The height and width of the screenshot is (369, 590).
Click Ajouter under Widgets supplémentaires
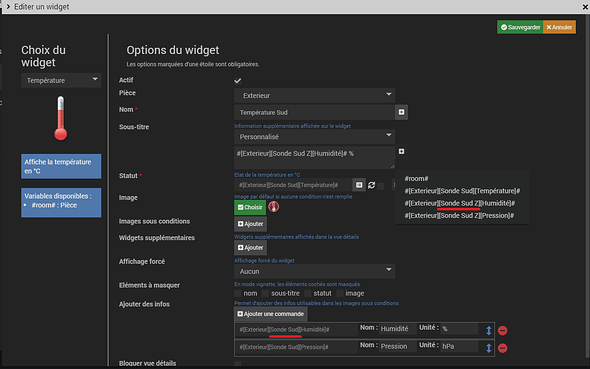click(250, 248)
